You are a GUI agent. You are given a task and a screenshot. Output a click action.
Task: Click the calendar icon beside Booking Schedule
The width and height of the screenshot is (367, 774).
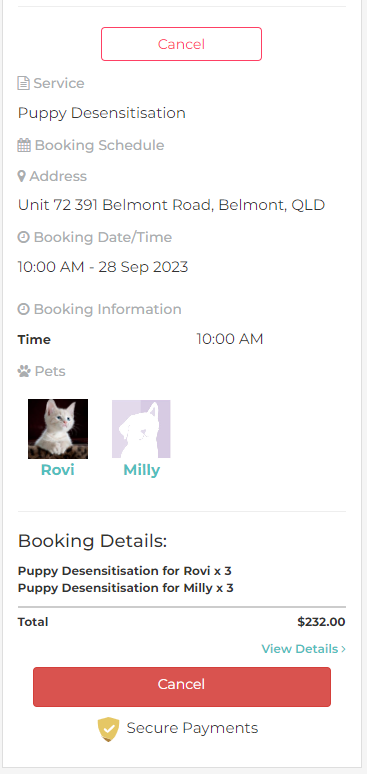[x=24, y=145]
